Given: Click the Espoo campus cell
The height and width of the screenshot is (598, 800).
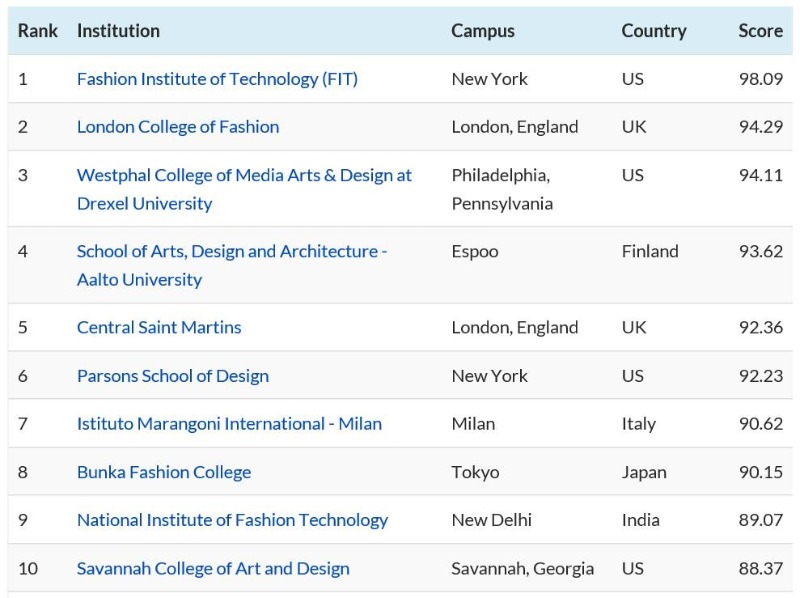Looking at the screenshot, I should pyautogui.click(x=475, y=252).
